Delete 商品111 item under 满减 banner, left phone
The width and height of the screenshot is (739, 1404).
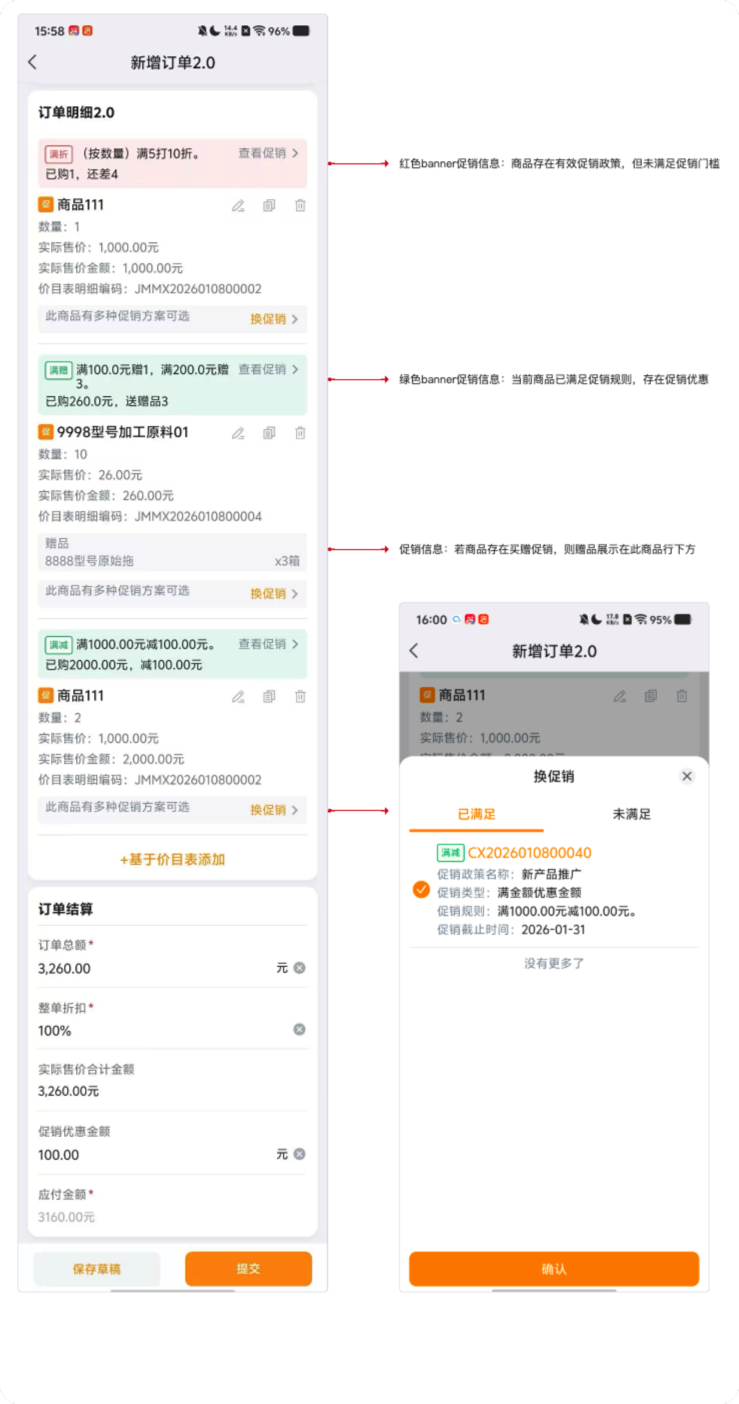click(300, 697)
